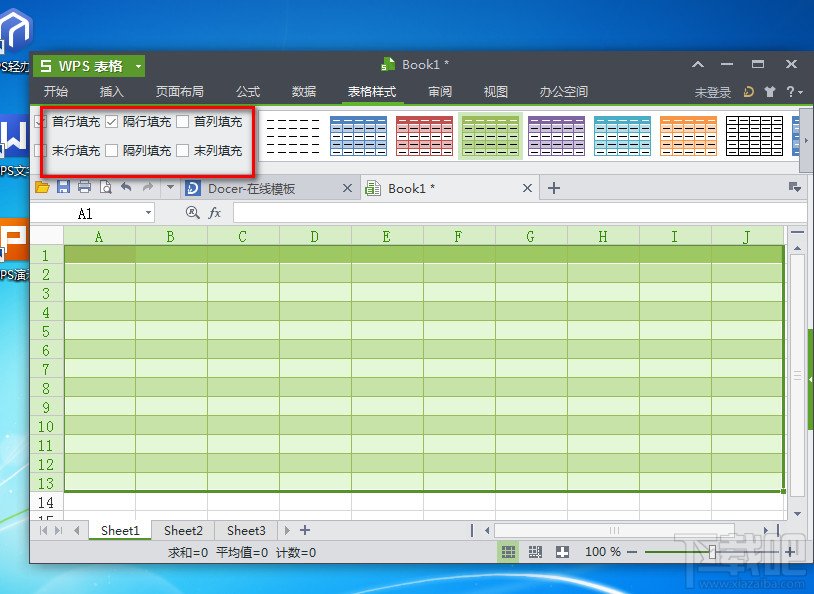The height and width of the screenshot is (594, 814).
Task: Expand the table style gallery arrow
Action: [x=806, y=140]
